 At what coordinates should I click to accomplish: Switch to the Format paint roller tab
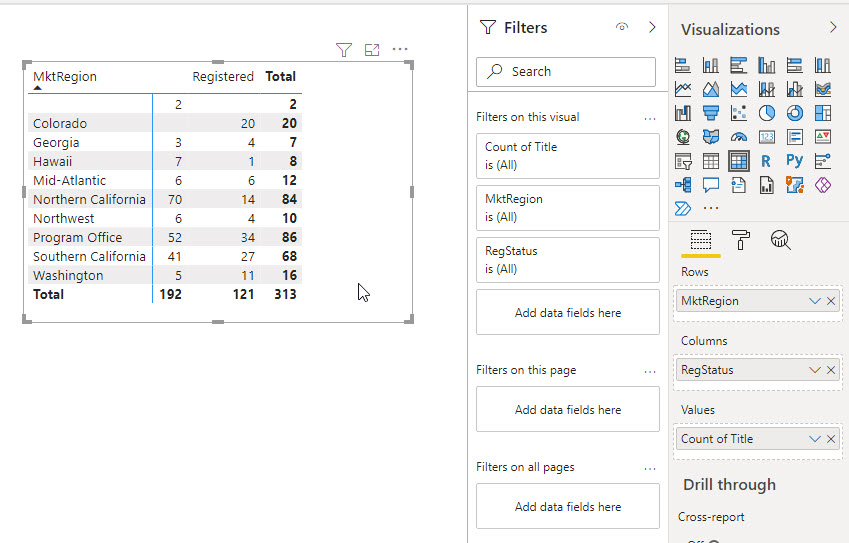point(740,240)
